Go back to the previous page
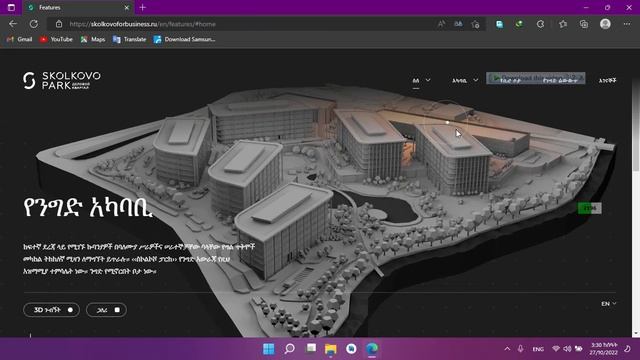The image size is (640, 360). pos(13,24)
